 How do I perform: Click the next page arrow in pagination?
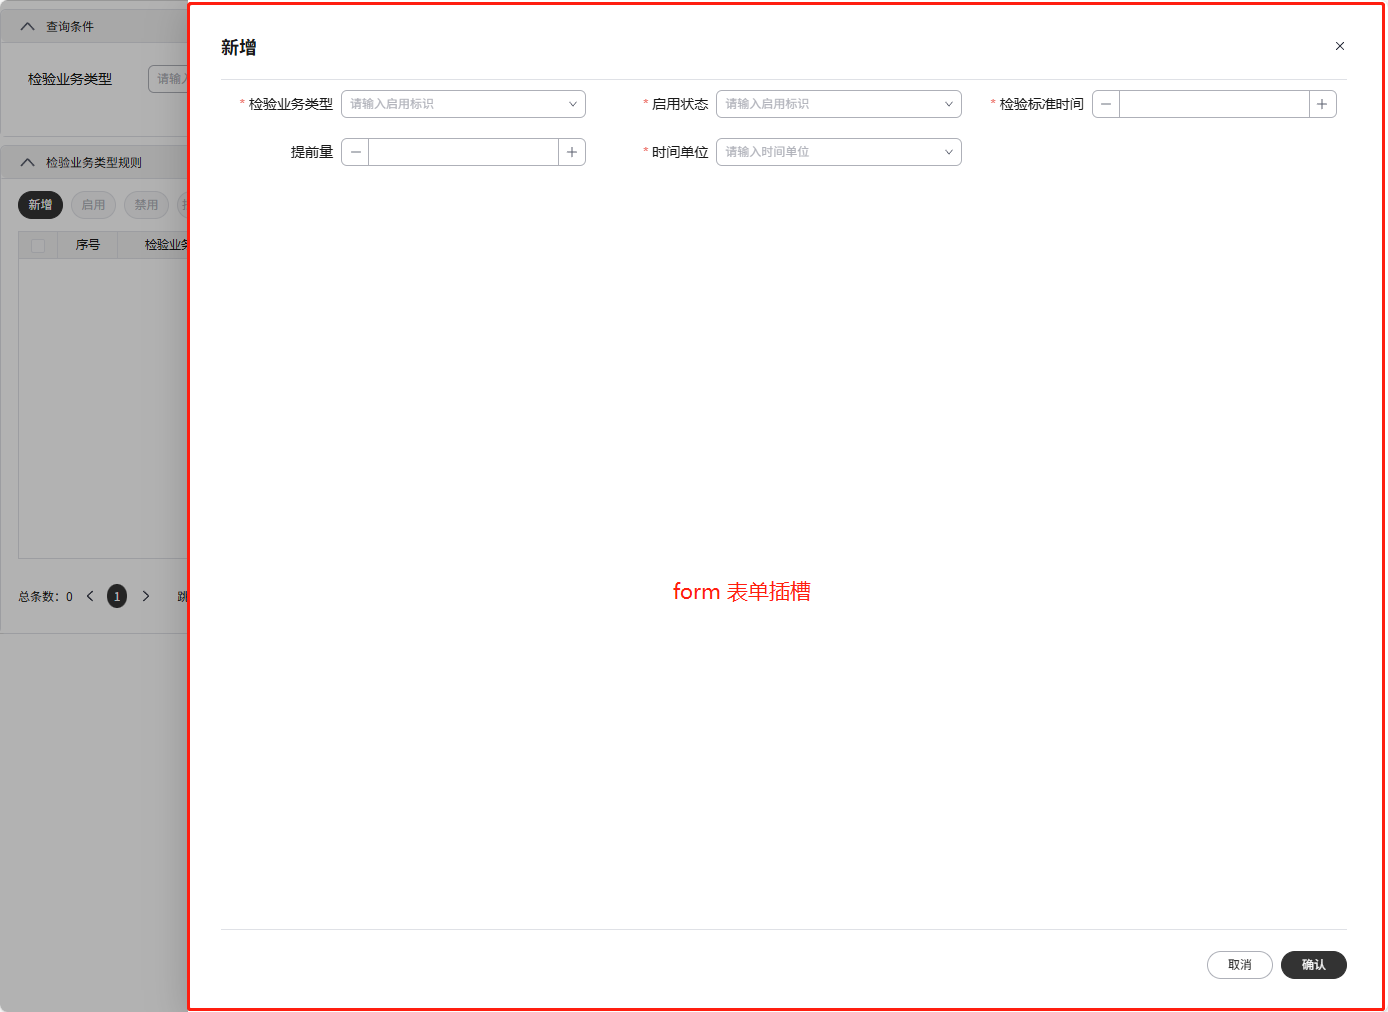click(146, 595)
